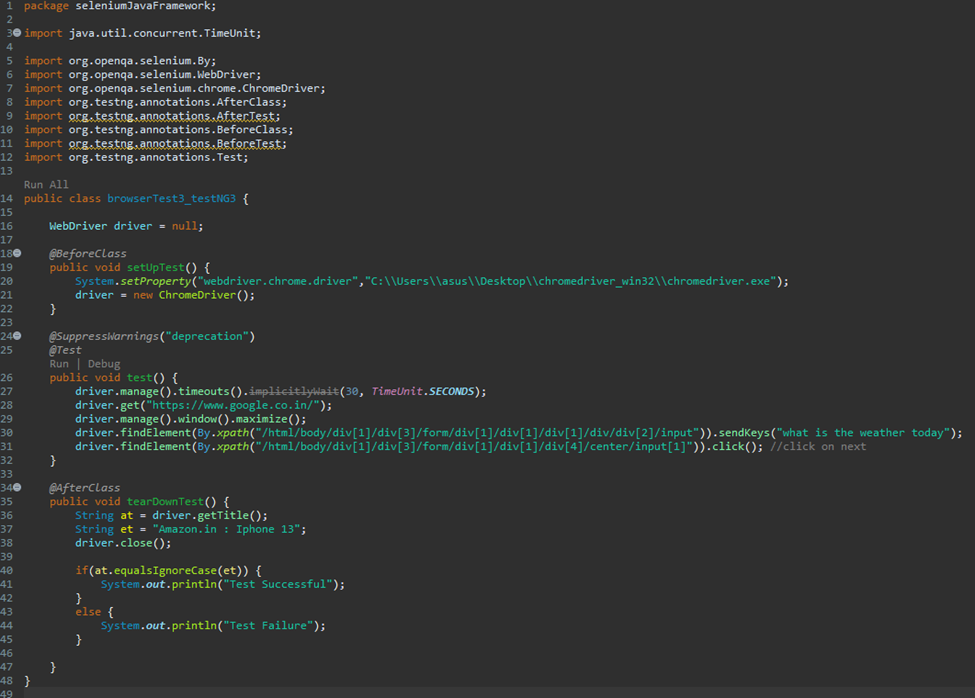Click the setUpTest method name
Image resolution: width=975 pixels, height=698 pixels.
coord(155,267)
